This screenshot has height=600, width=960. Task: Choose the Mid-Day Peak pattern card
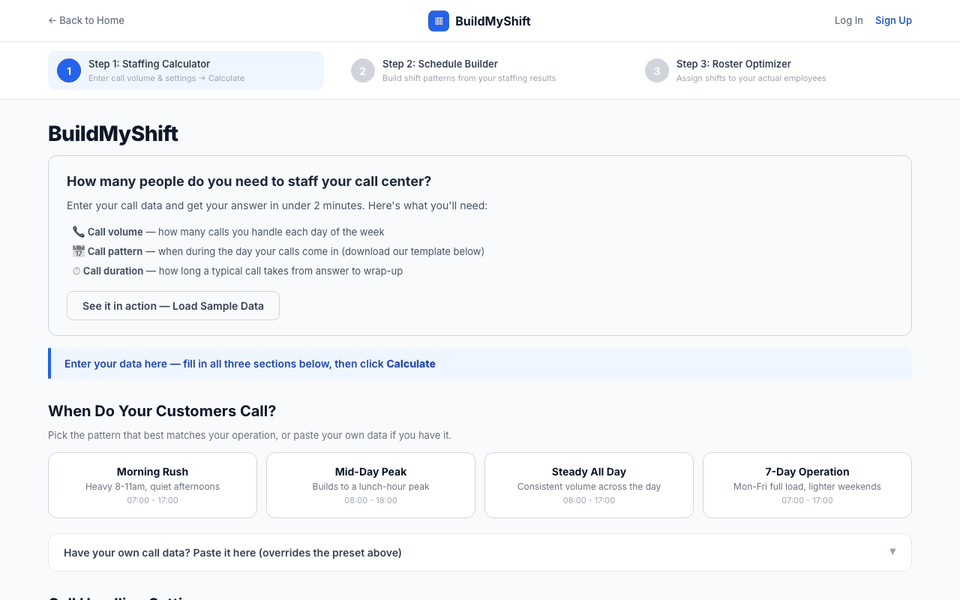[371, 486]
